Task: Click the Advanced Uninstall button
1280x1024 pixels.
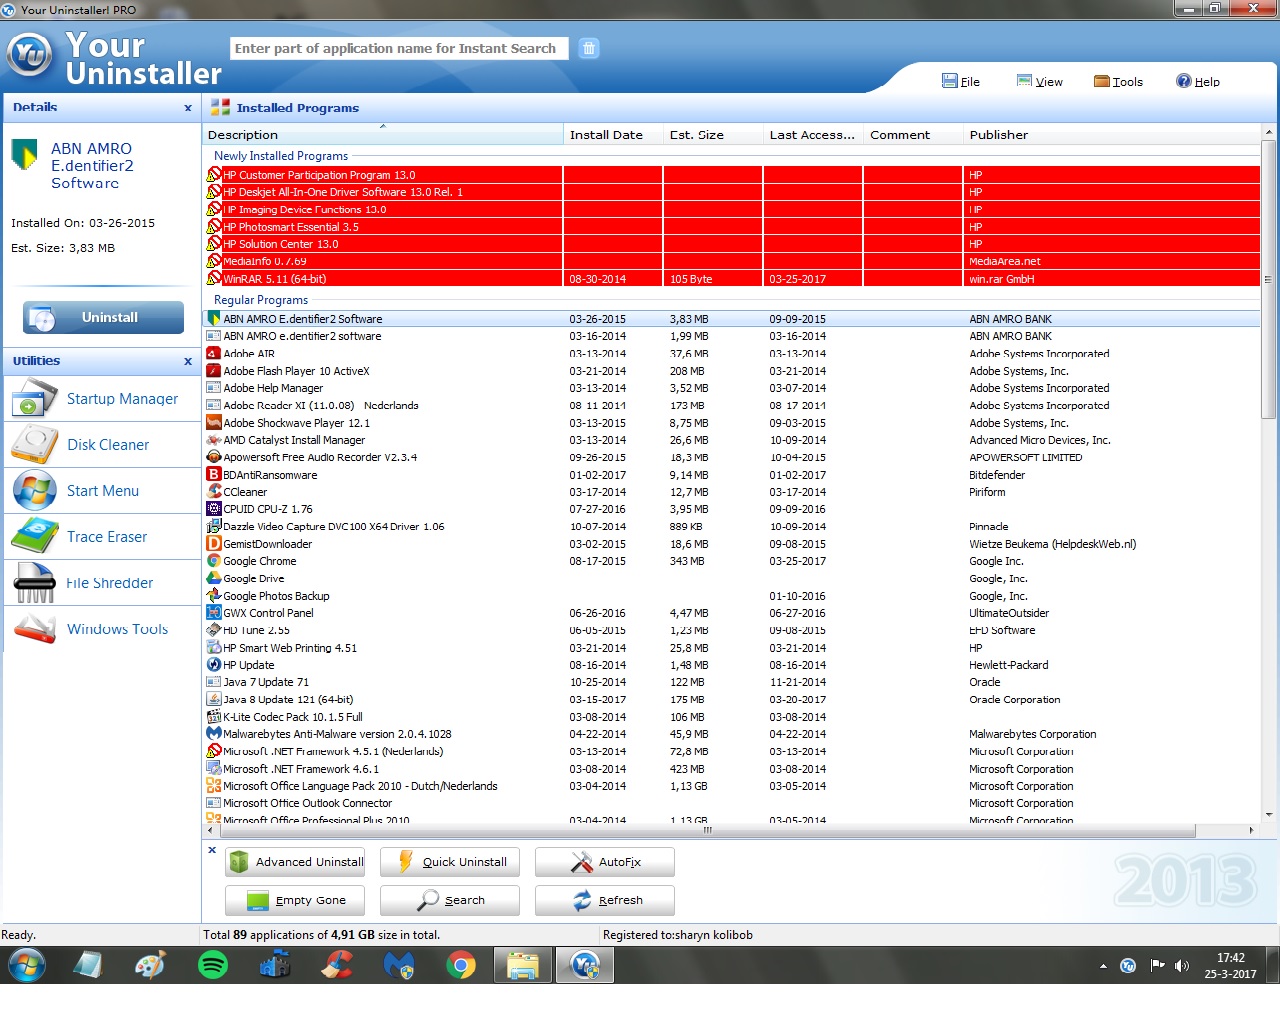Action: 295,862
